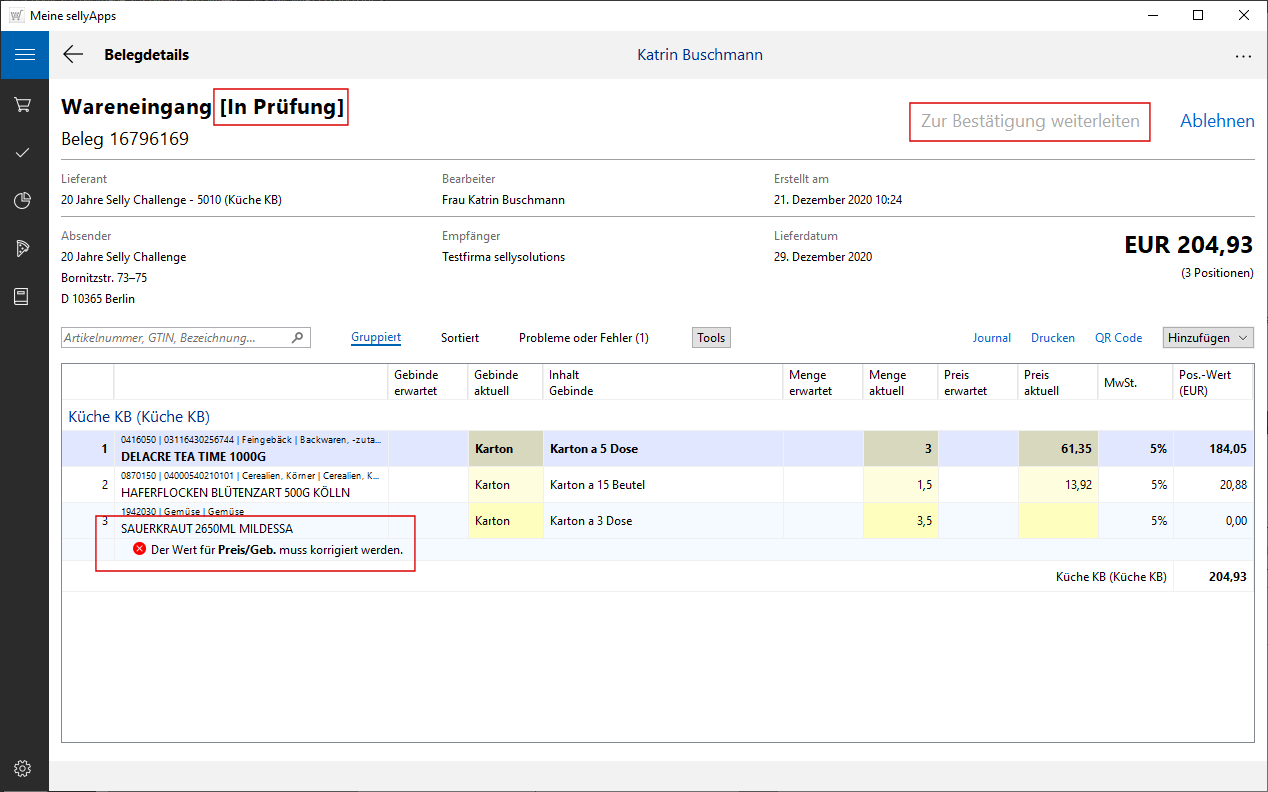This screenshot has height=792, width=1268.
Task: Open the three-dots more options menu
Action: [1243, 56]
